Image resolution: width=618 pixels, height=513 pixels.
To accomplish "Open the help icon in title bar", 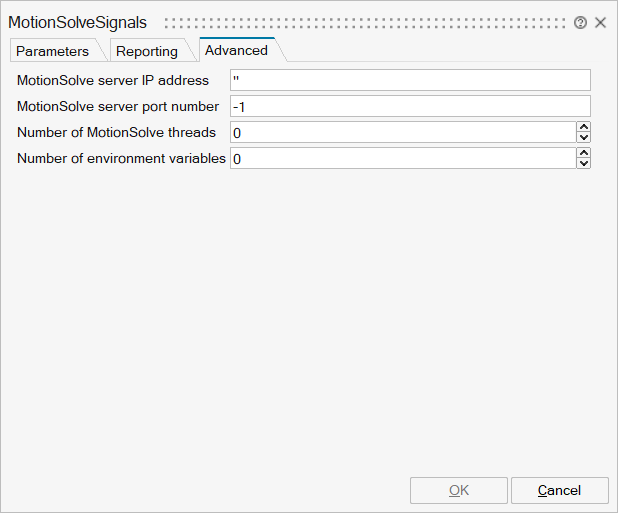I will (x=580, y=22).
